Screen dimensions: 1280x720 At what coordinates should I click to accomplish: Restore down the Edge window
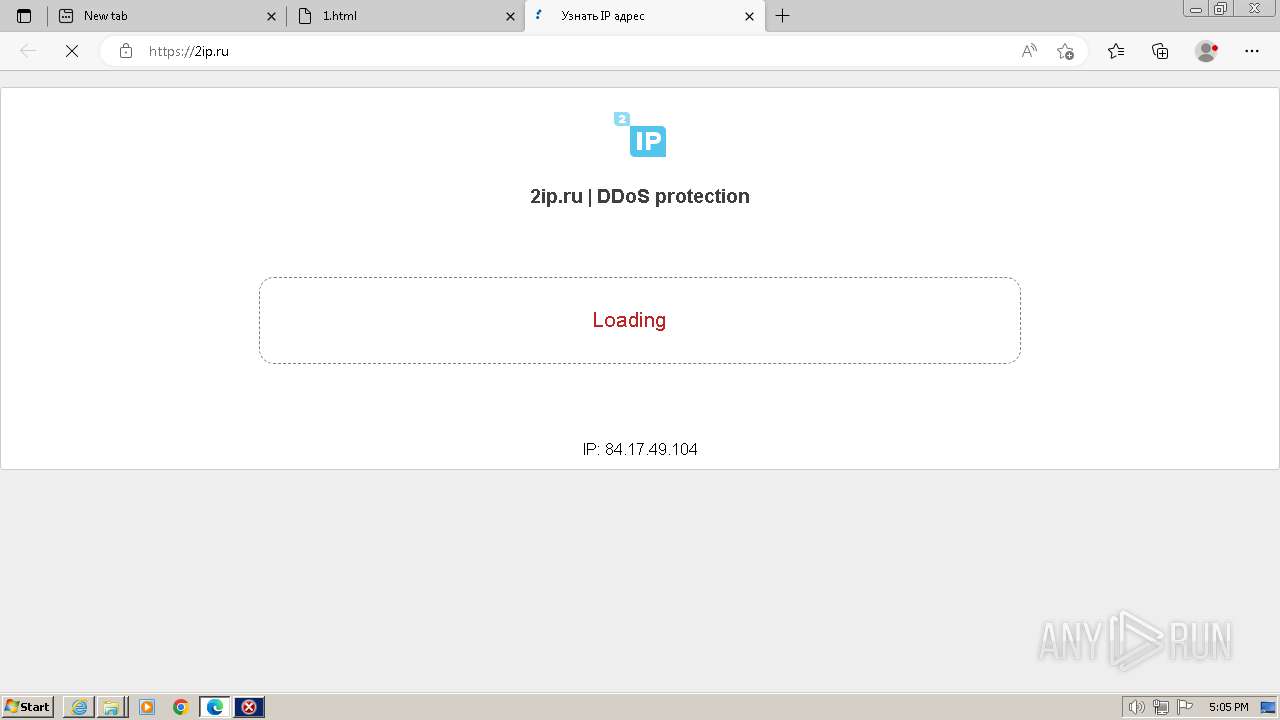1221,9
